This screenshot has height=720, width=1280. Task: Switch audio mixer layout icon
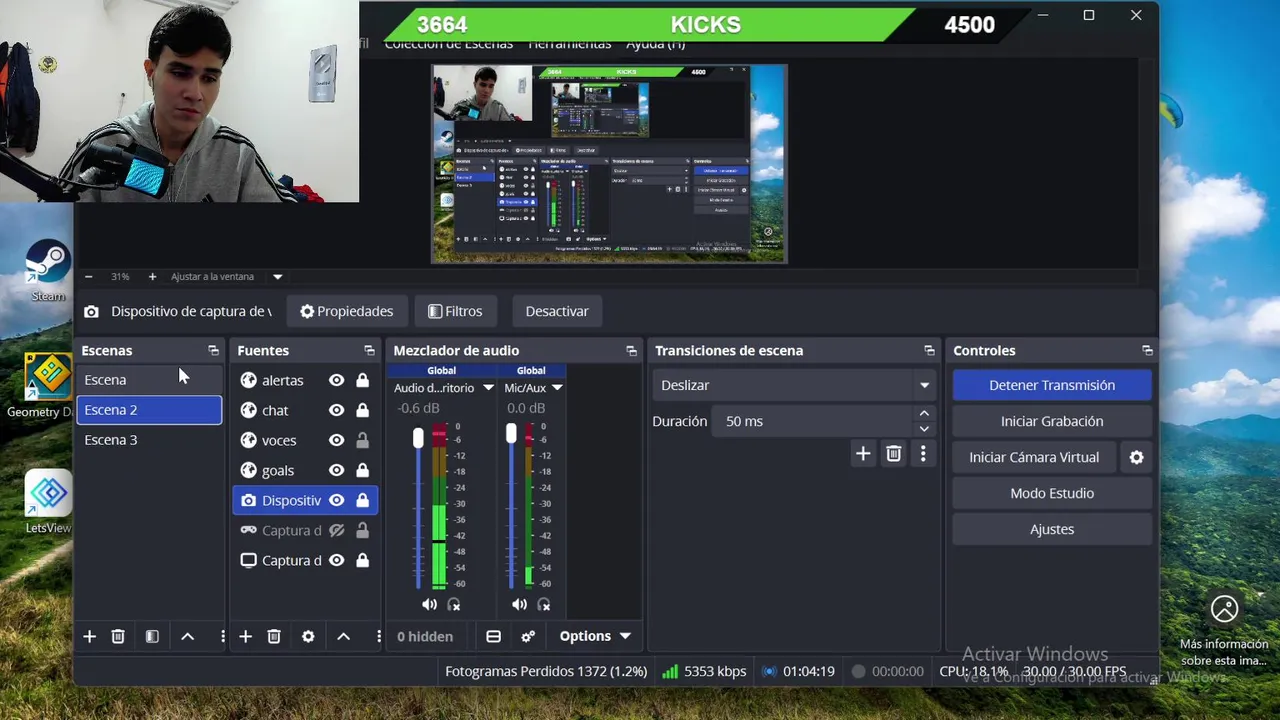tap(493, 636)
